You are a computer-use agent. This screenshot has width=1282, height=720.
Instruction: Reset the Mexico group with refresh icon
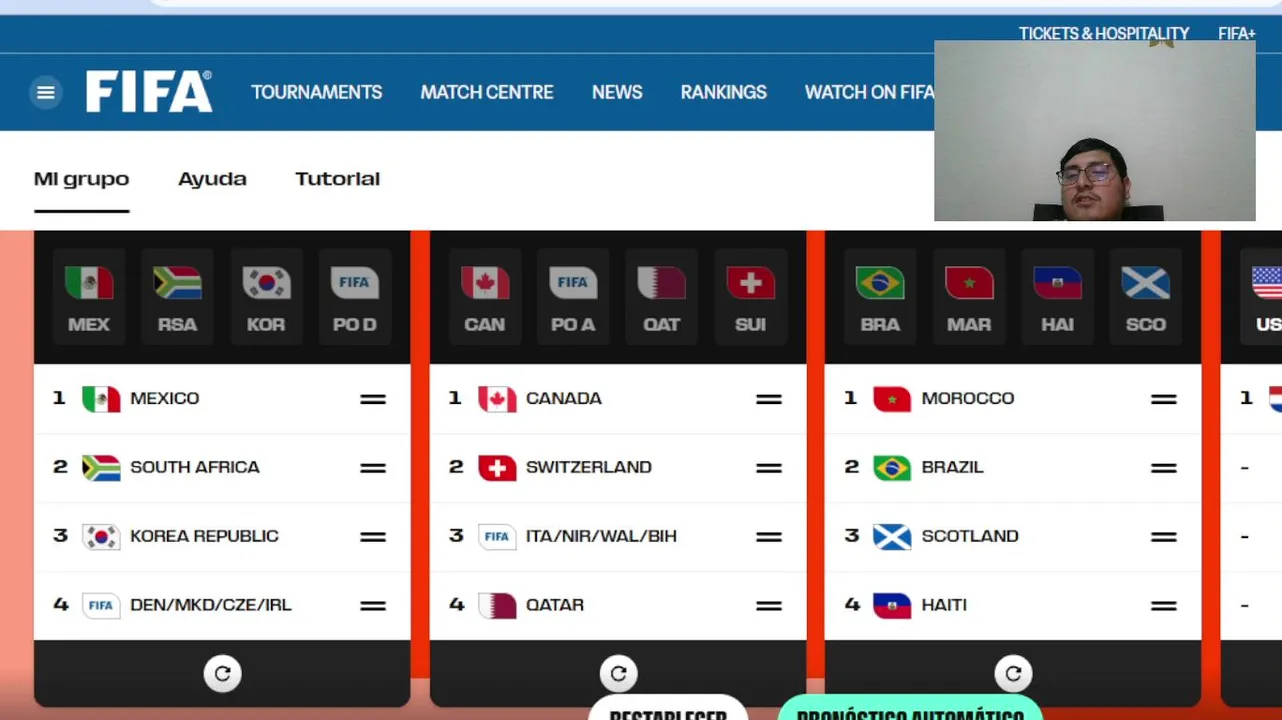click(x=223, y=674)
